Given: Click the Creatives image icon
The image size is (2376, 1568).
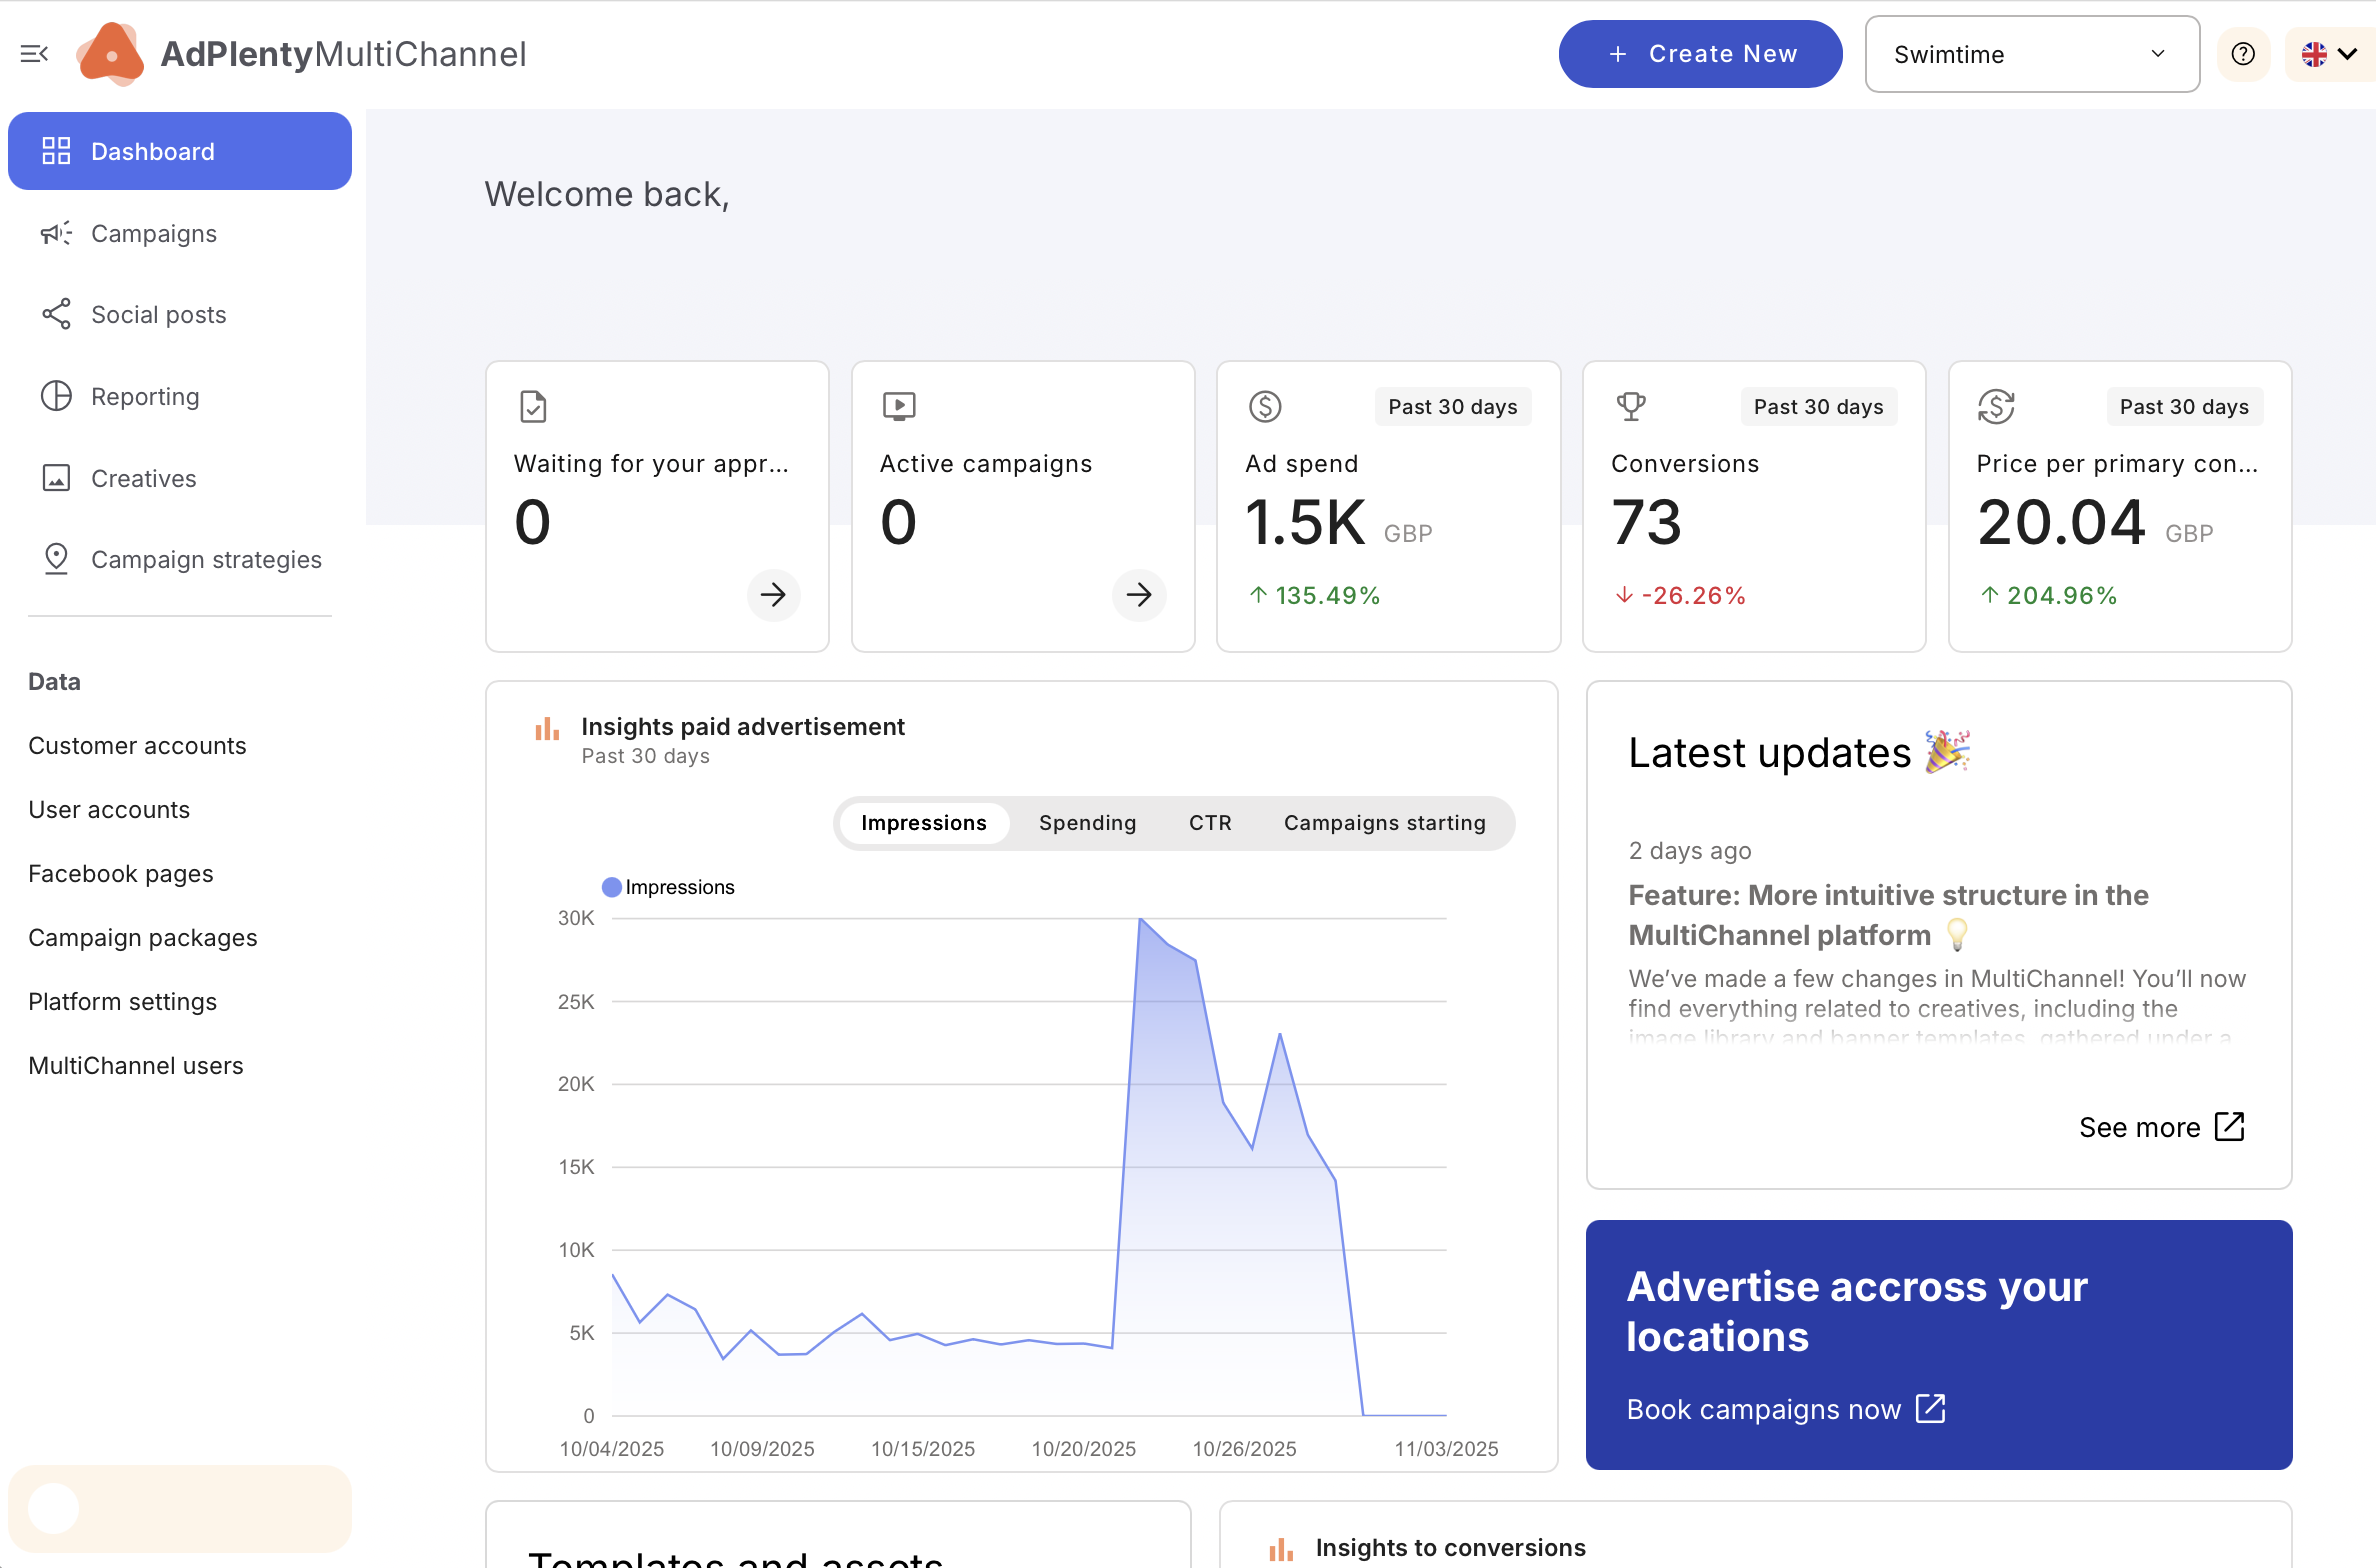Looking at the screenshot, I should (x=56, y=478).
